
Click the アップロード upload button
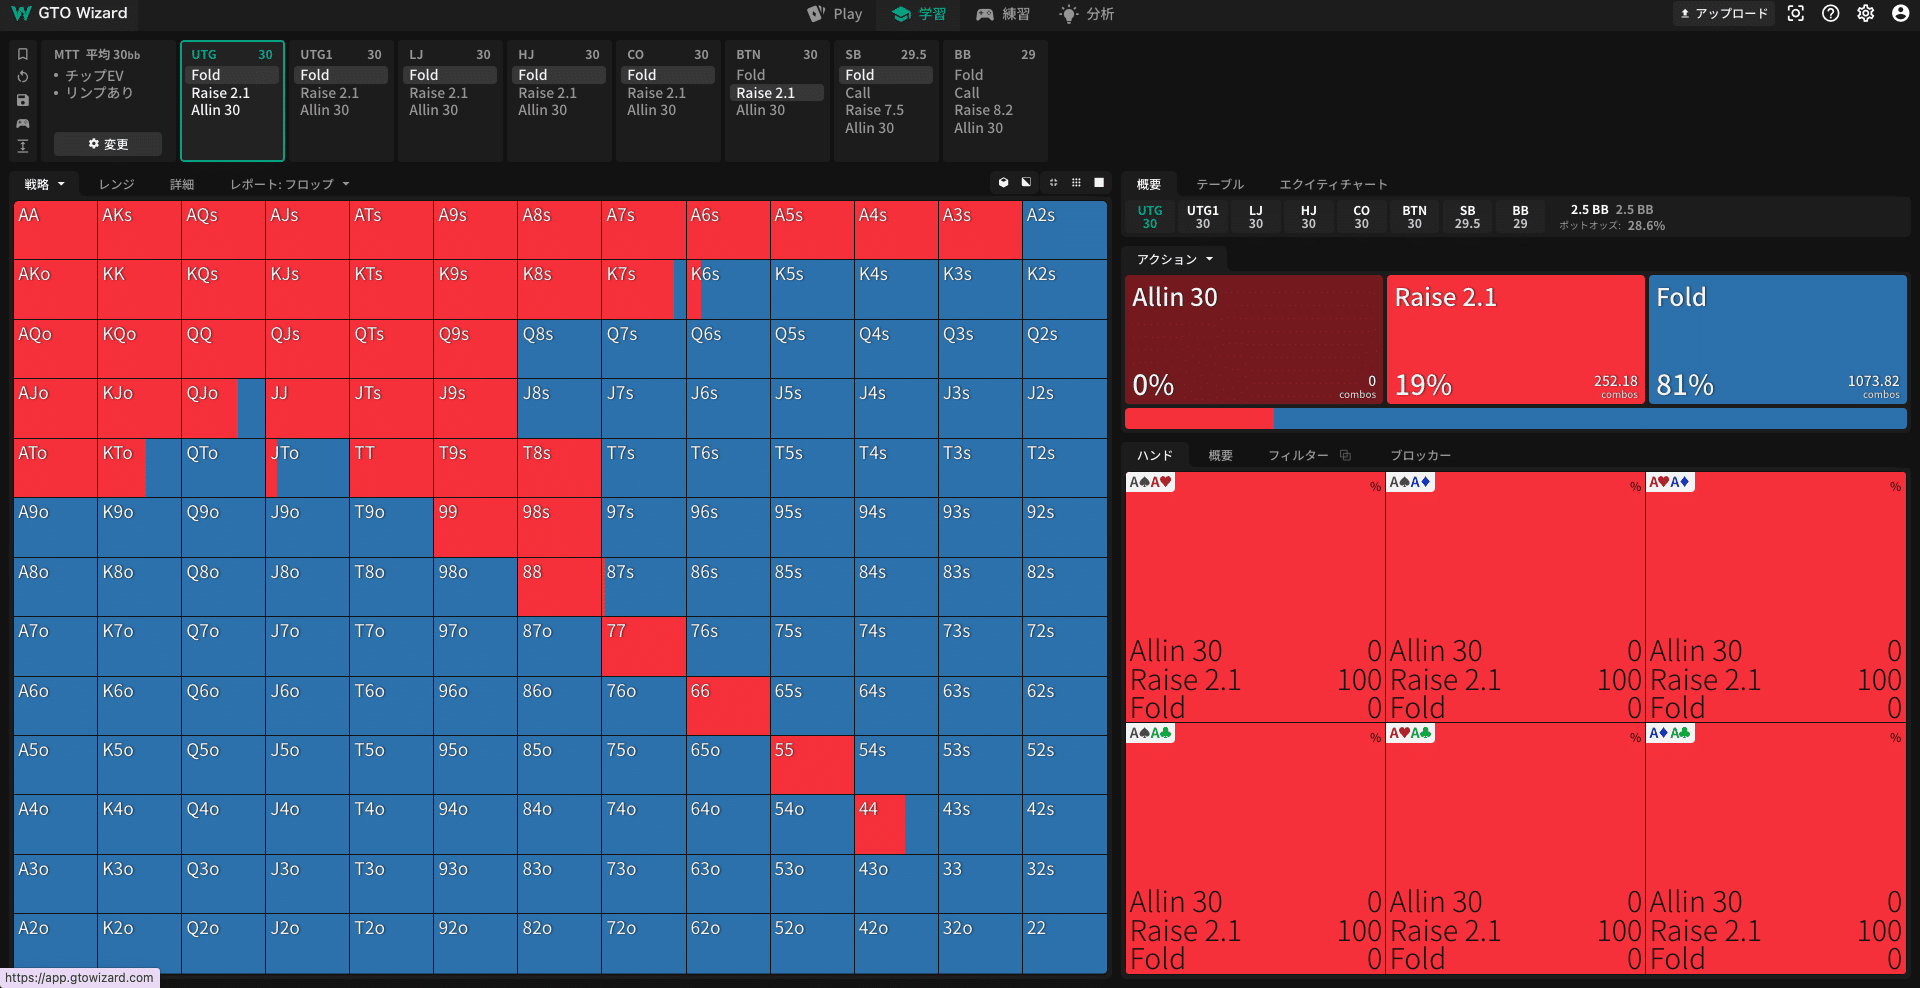(x=1724, y=14)
